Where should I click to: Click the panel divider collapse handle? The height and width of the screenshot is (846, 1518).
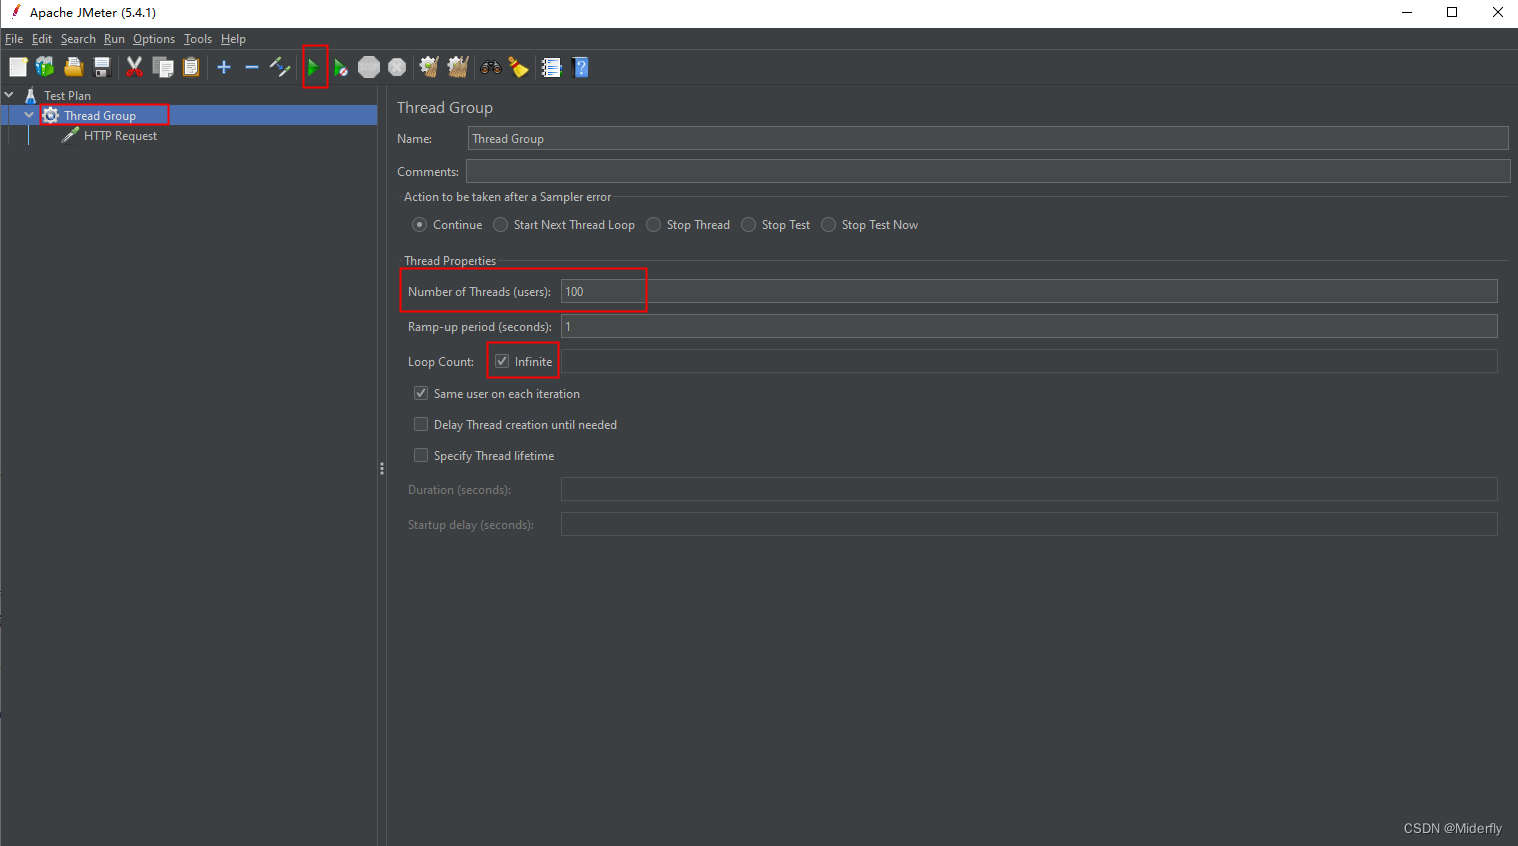(382, 468)
